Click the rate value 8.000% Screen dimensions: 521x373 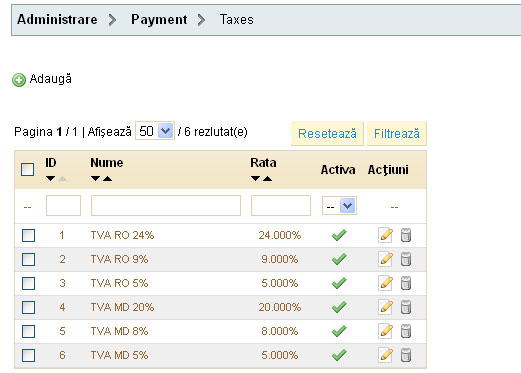click(x=280, y=331)
